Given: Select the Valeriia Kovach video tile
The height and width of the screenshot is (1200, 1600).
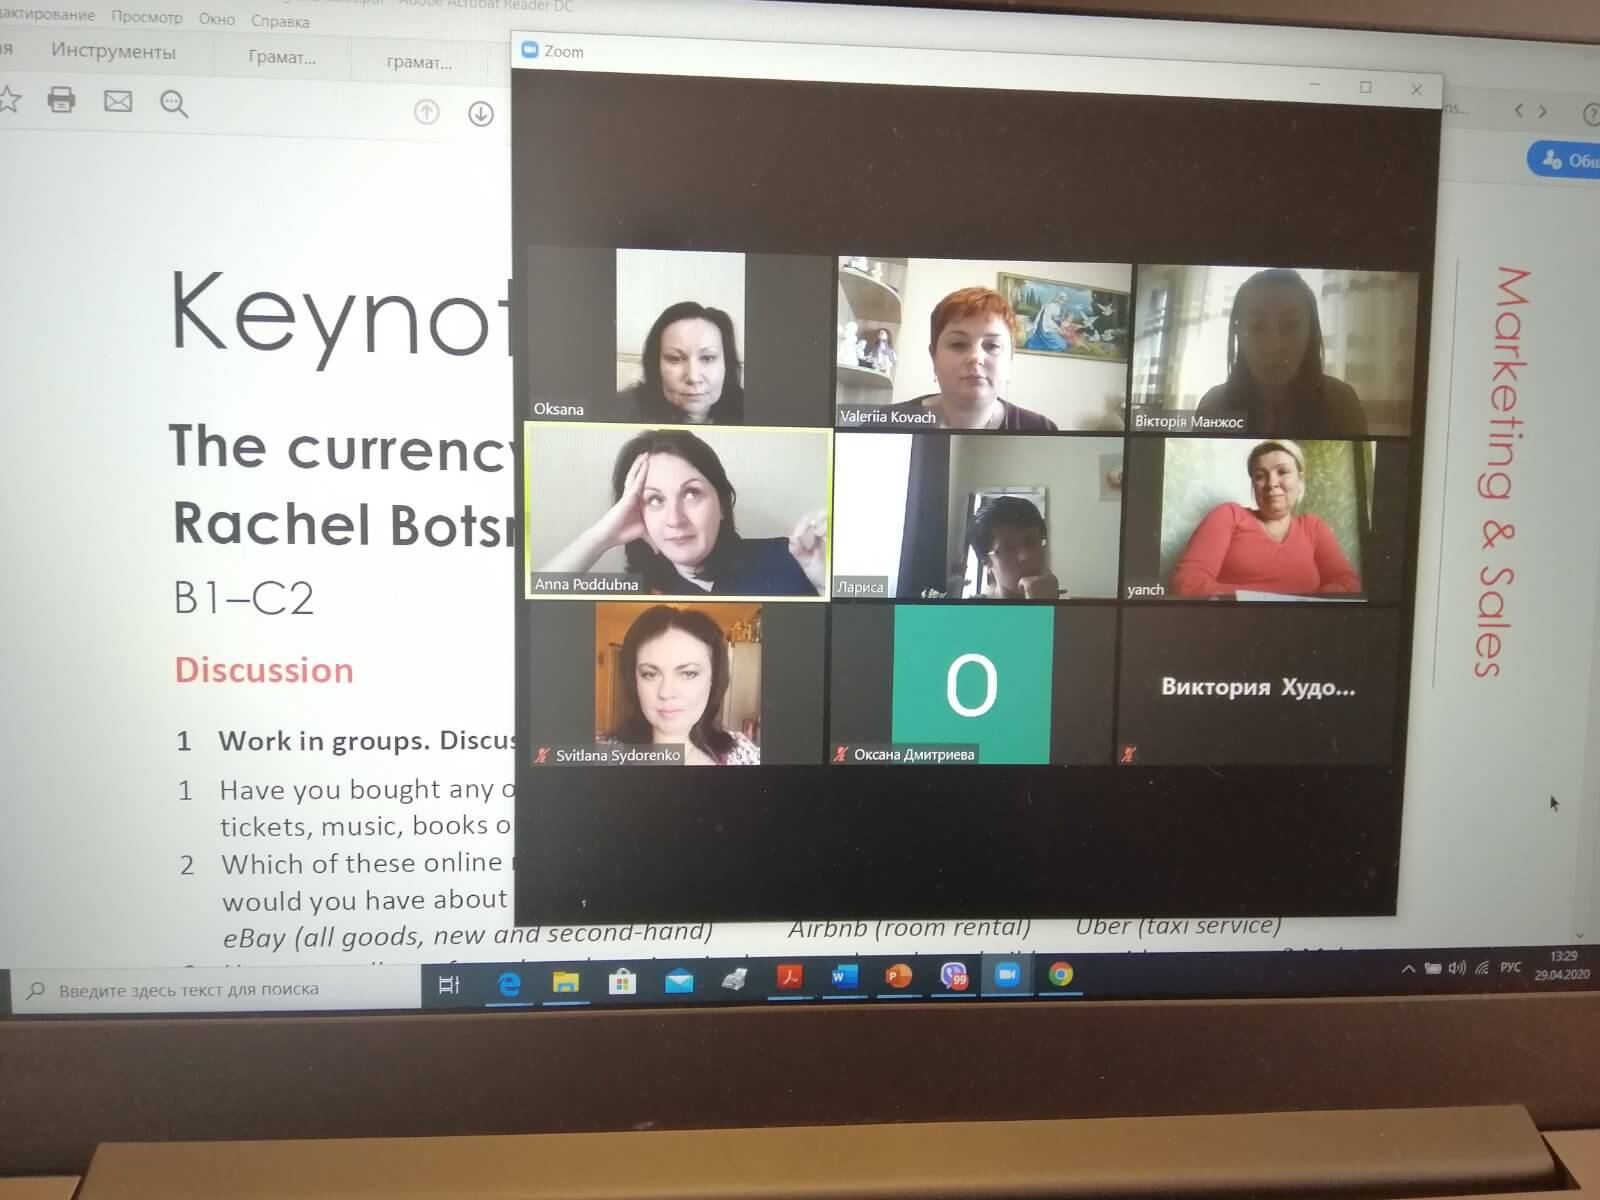Looking at the screenshot, I should [x=983, y=343].
